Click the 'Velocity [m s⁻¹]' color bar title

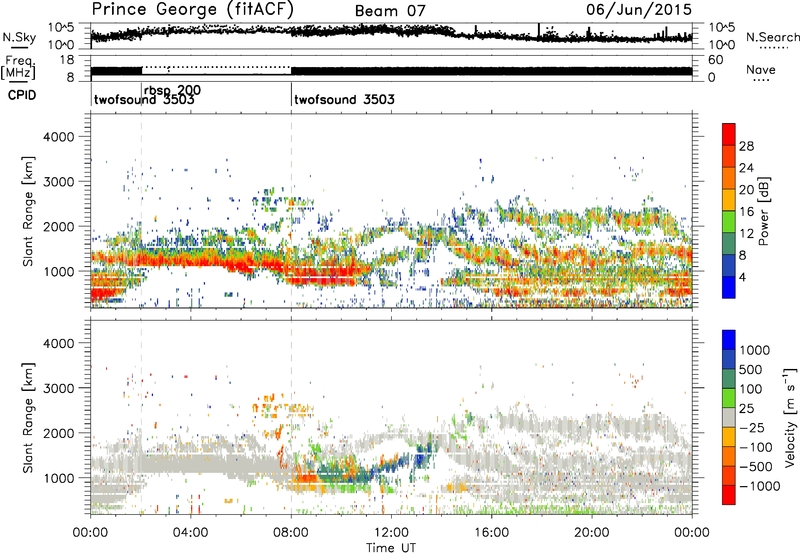pos(790,417)
